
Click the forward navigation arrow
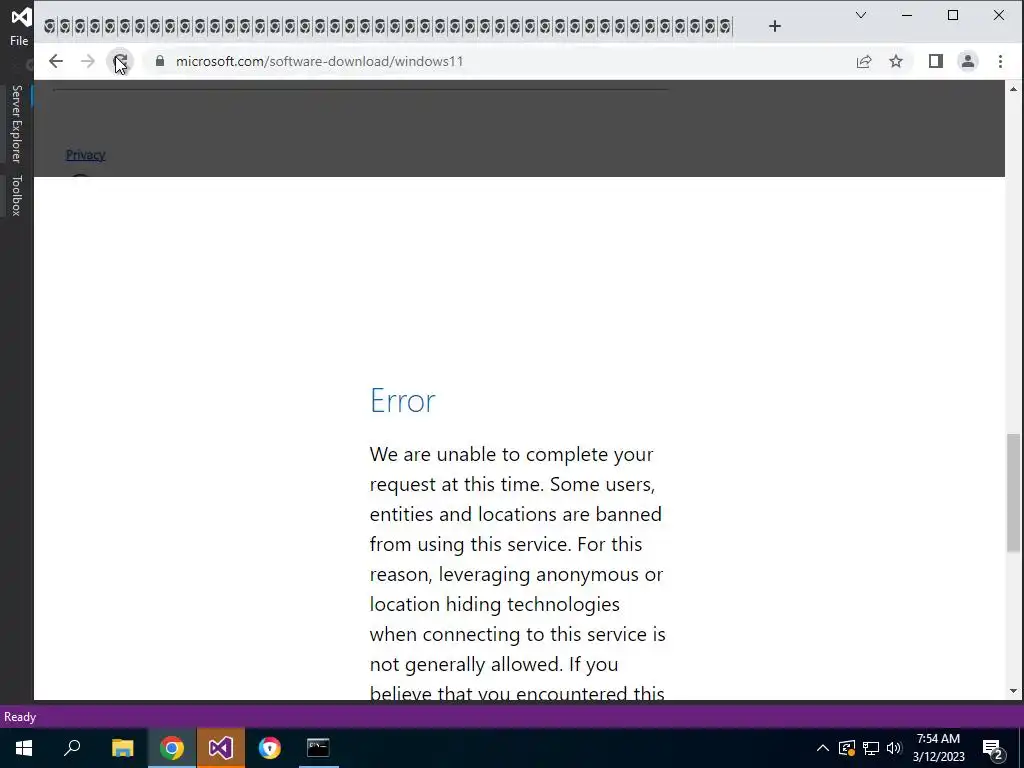88,61
